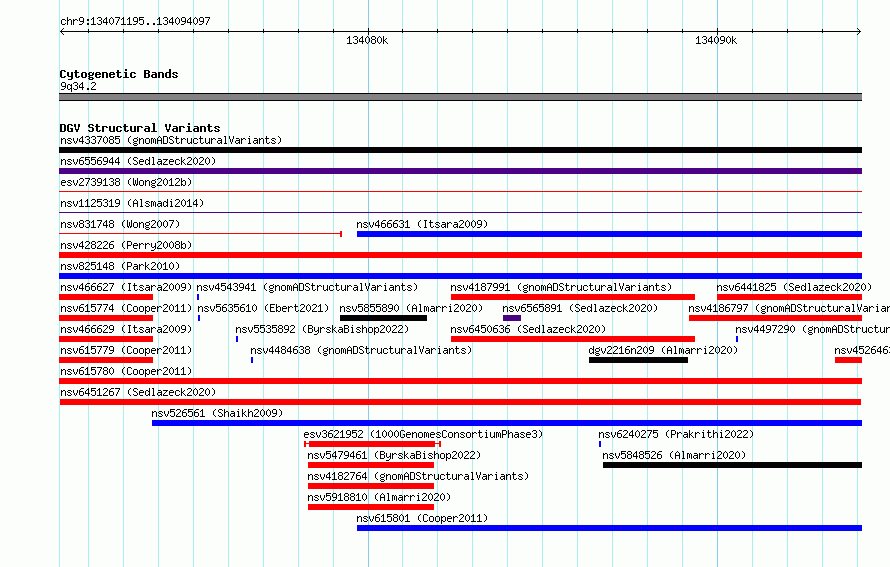This screenshot has width=890, height=567.
Task: Click nsv5635610 (Ebert2021) variant label
Action: pos(263,308)
